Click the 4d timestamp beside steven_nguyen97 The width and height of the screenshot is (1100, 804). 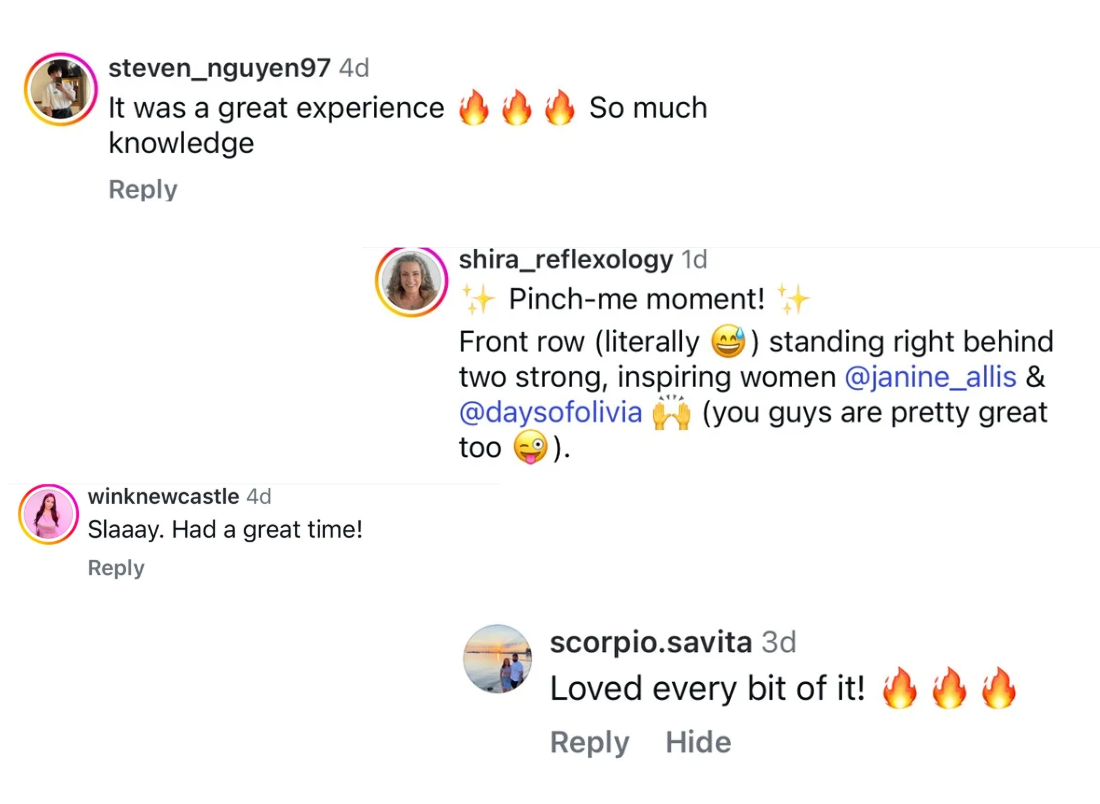coord(354,68)
